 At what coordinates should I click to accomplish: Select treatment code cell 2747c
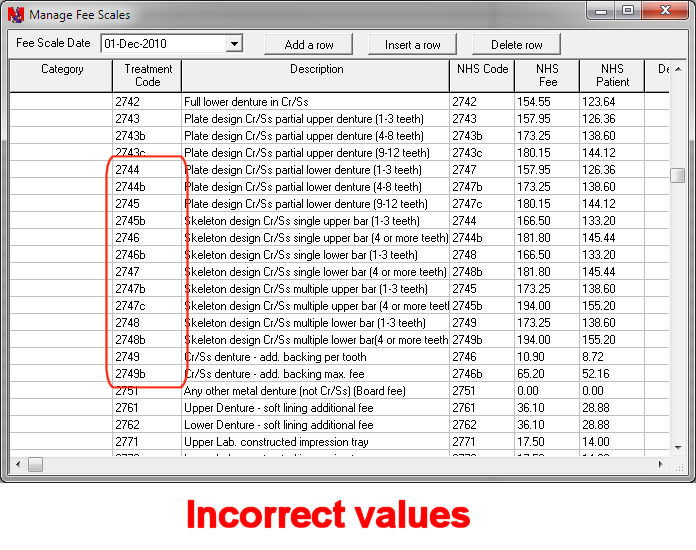[x=147, y=306]
